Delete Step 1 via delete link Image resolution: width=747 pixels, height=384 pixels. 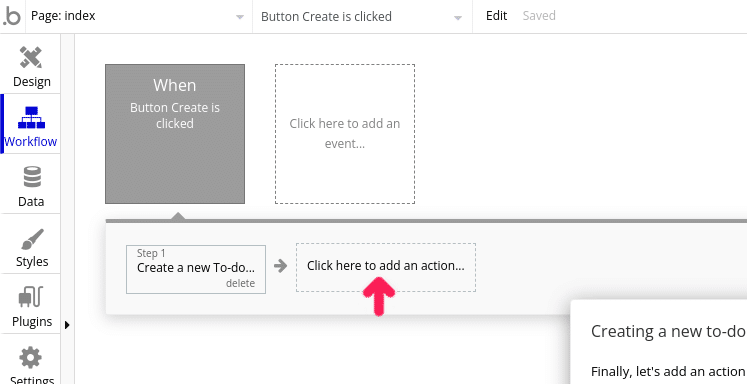[x=240, y=283]
